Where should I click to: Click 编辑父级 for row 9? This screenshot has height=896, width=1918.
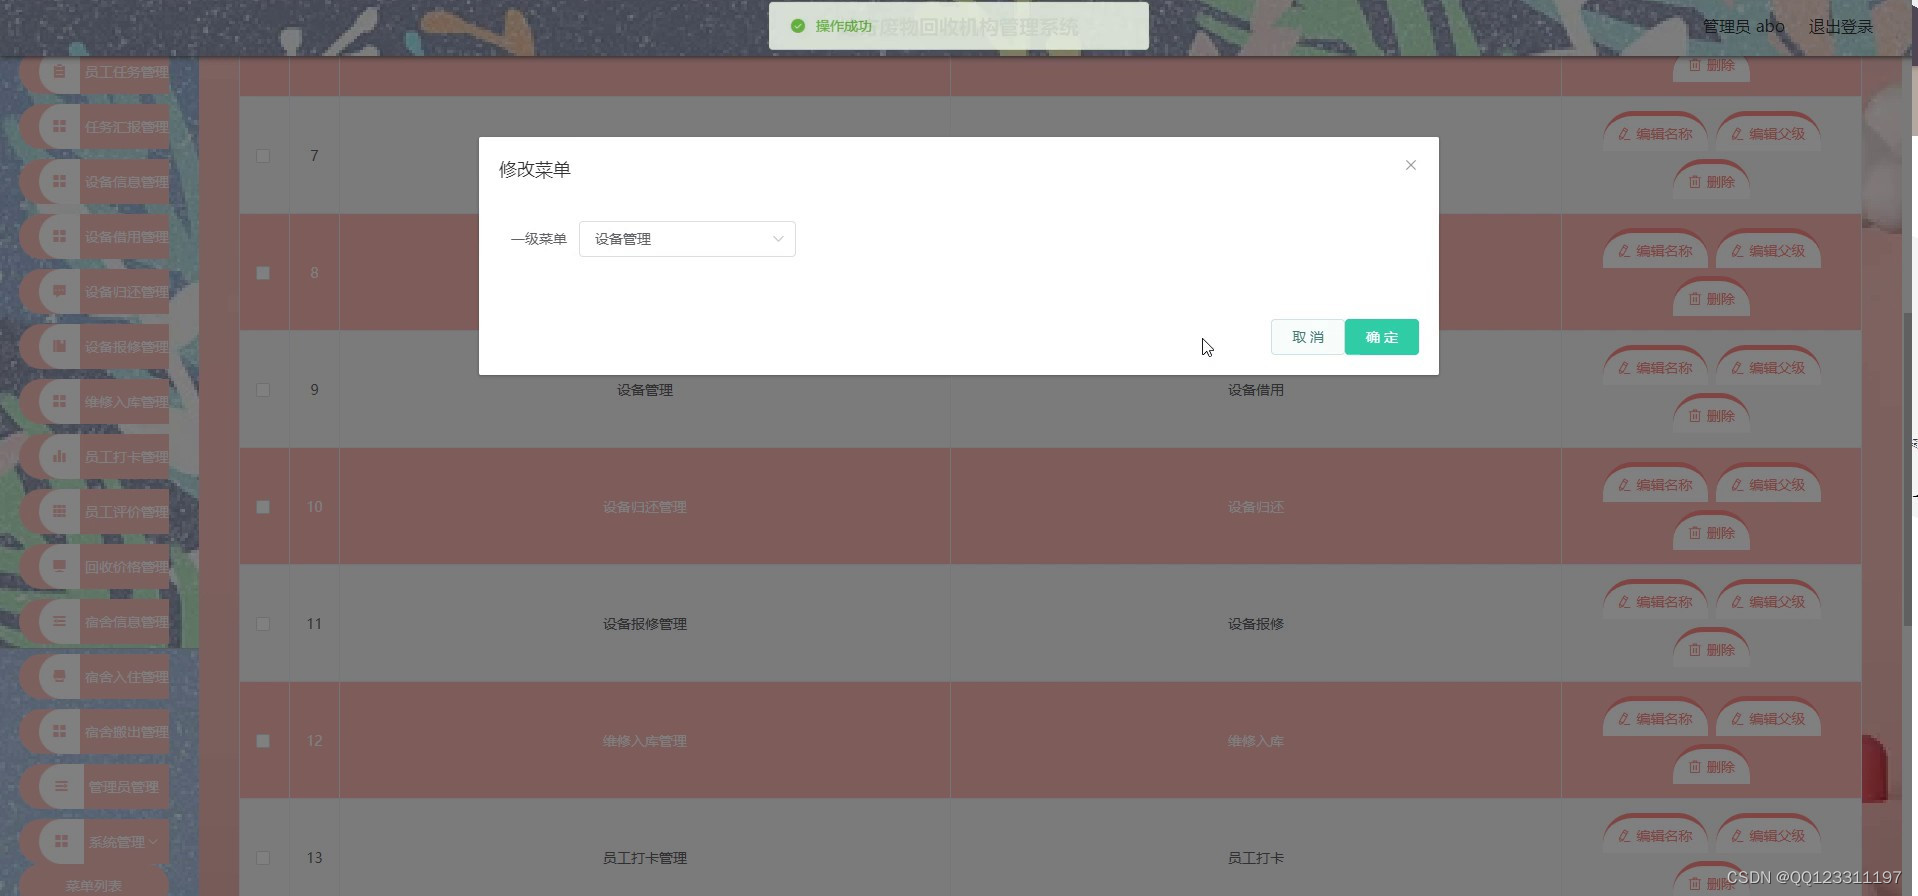pos(1768,368)
